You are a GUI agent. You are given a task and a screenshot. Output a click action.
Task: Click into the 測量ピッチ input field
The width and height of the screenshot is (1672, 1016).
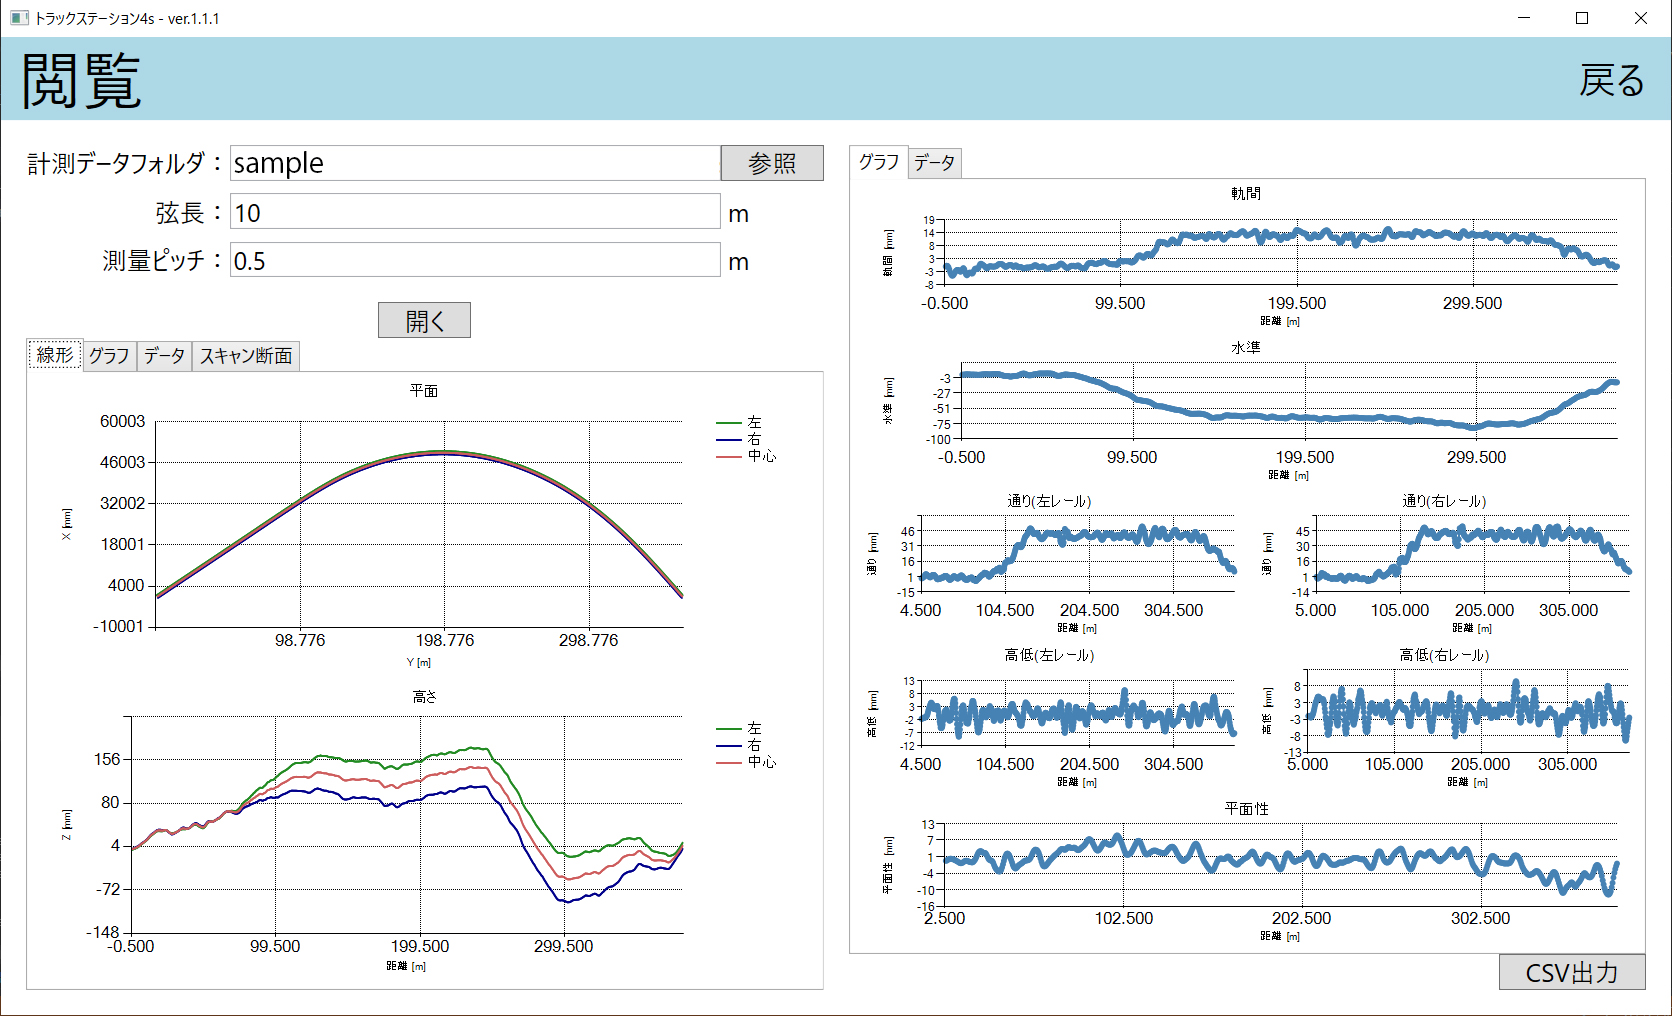tap(475, 260)
